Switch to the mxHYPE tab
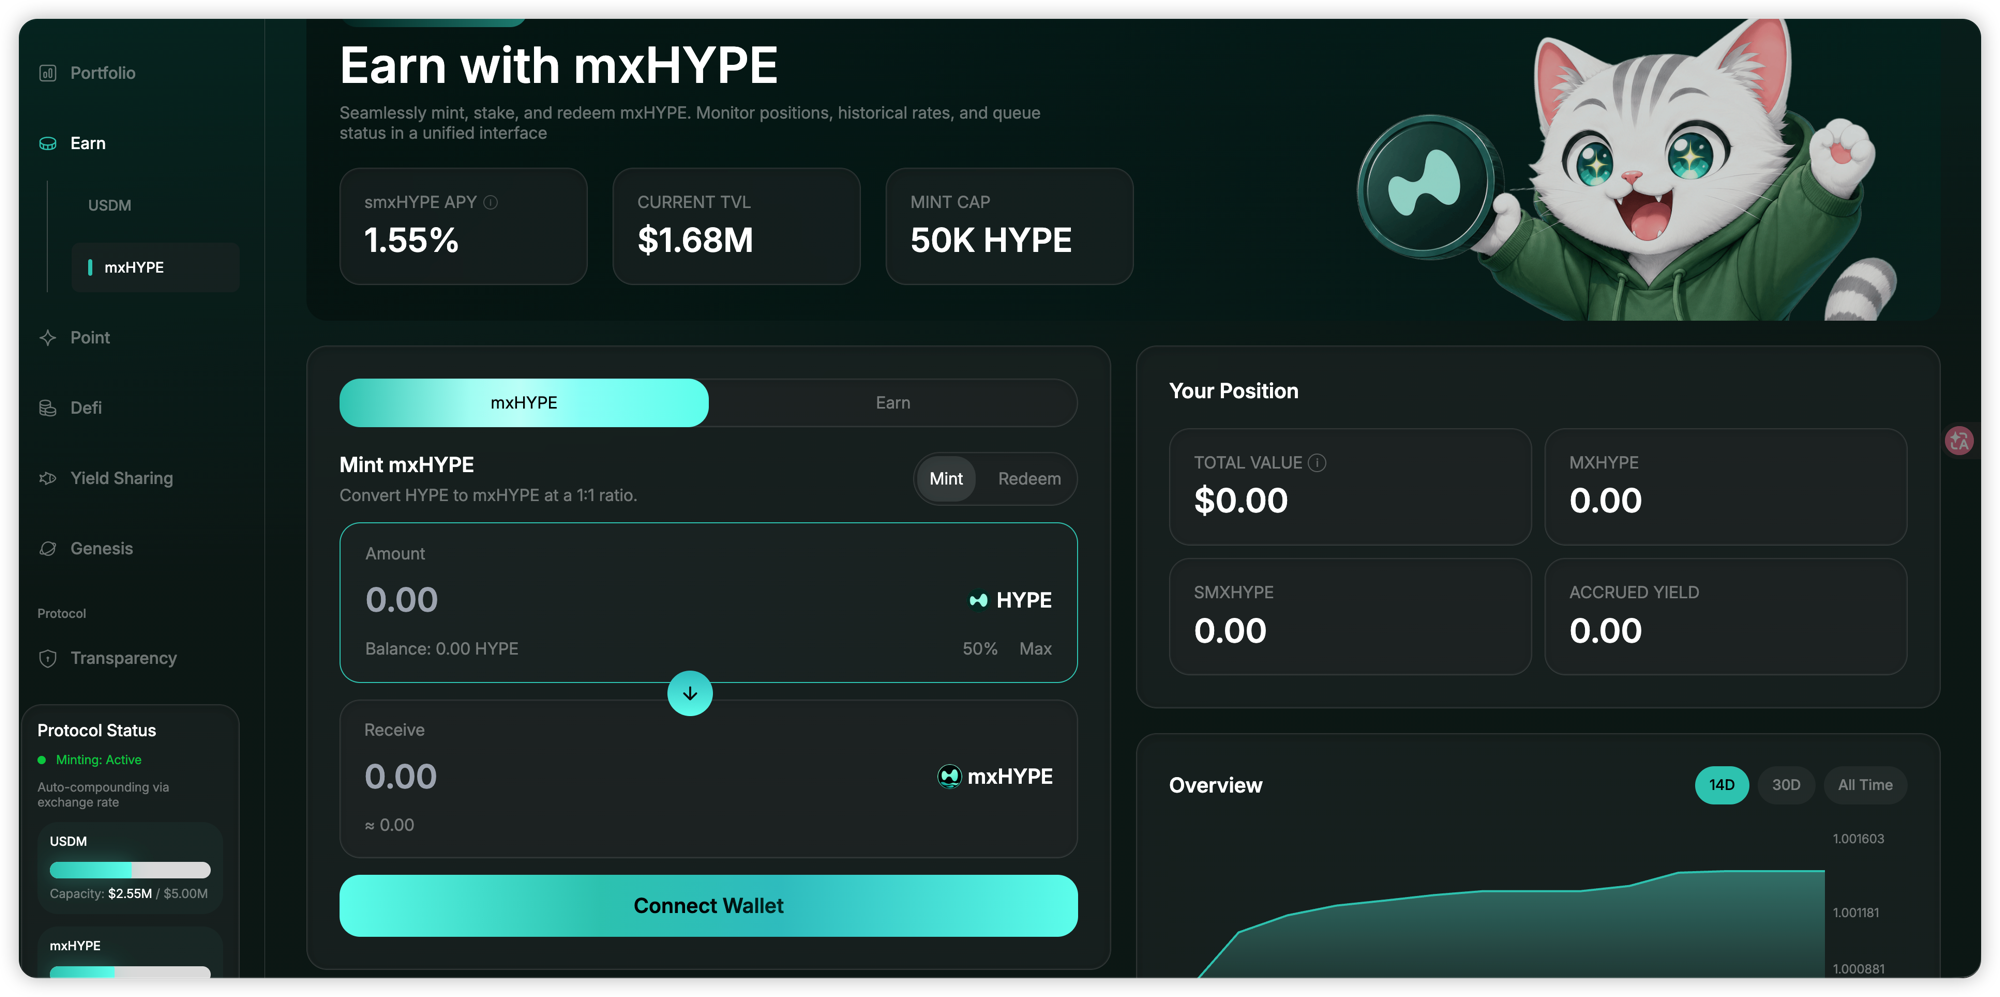The height and width of the screenshot is (997, 2000). (524, 402)
